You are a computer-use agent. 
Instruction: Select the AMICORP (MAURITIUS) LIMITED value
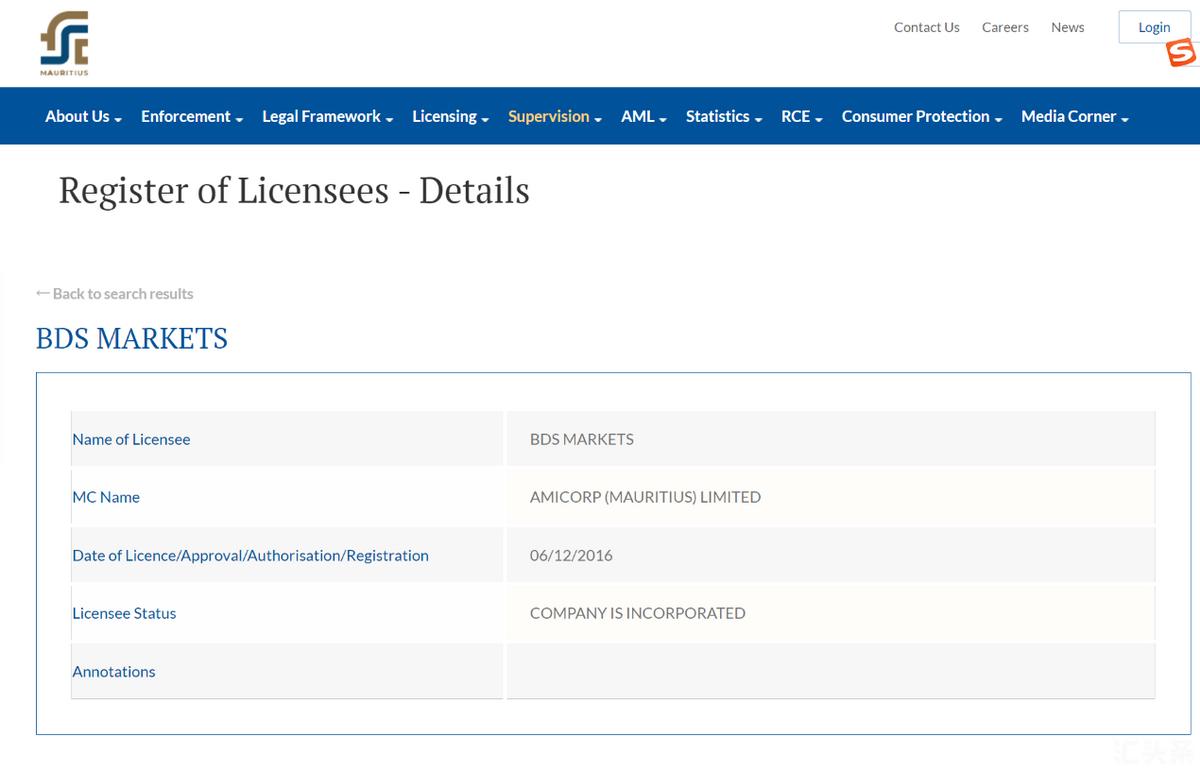(x=645, y=497)
